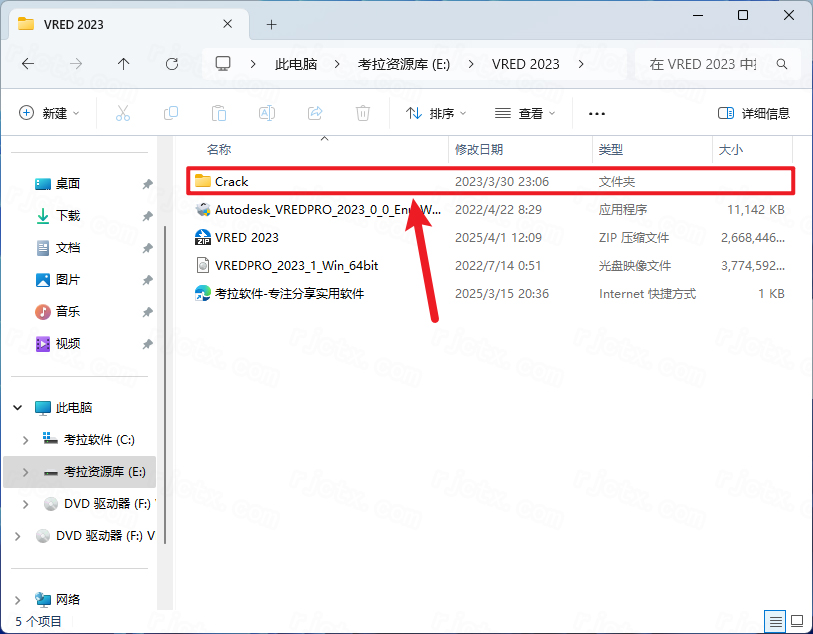This screenshot has height=634, width=813.
Task: Click the Delete trash bin icon
Action: (364, 113)
